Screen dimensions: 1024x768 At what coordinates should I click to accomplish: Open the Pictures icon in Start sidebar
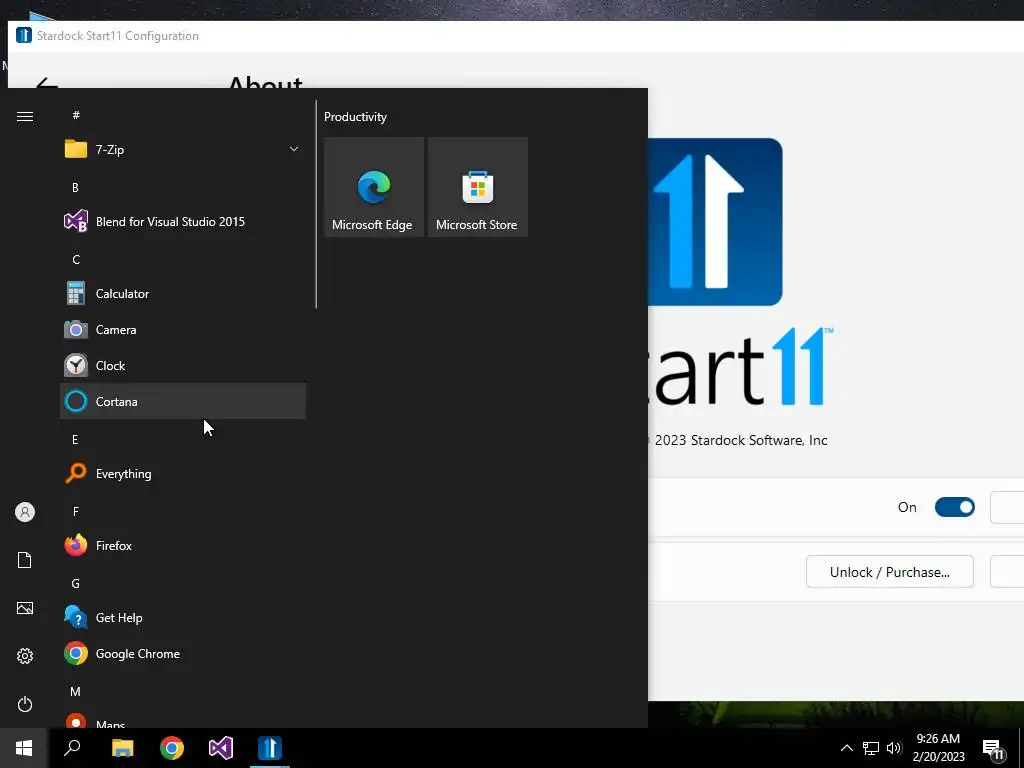25,608
